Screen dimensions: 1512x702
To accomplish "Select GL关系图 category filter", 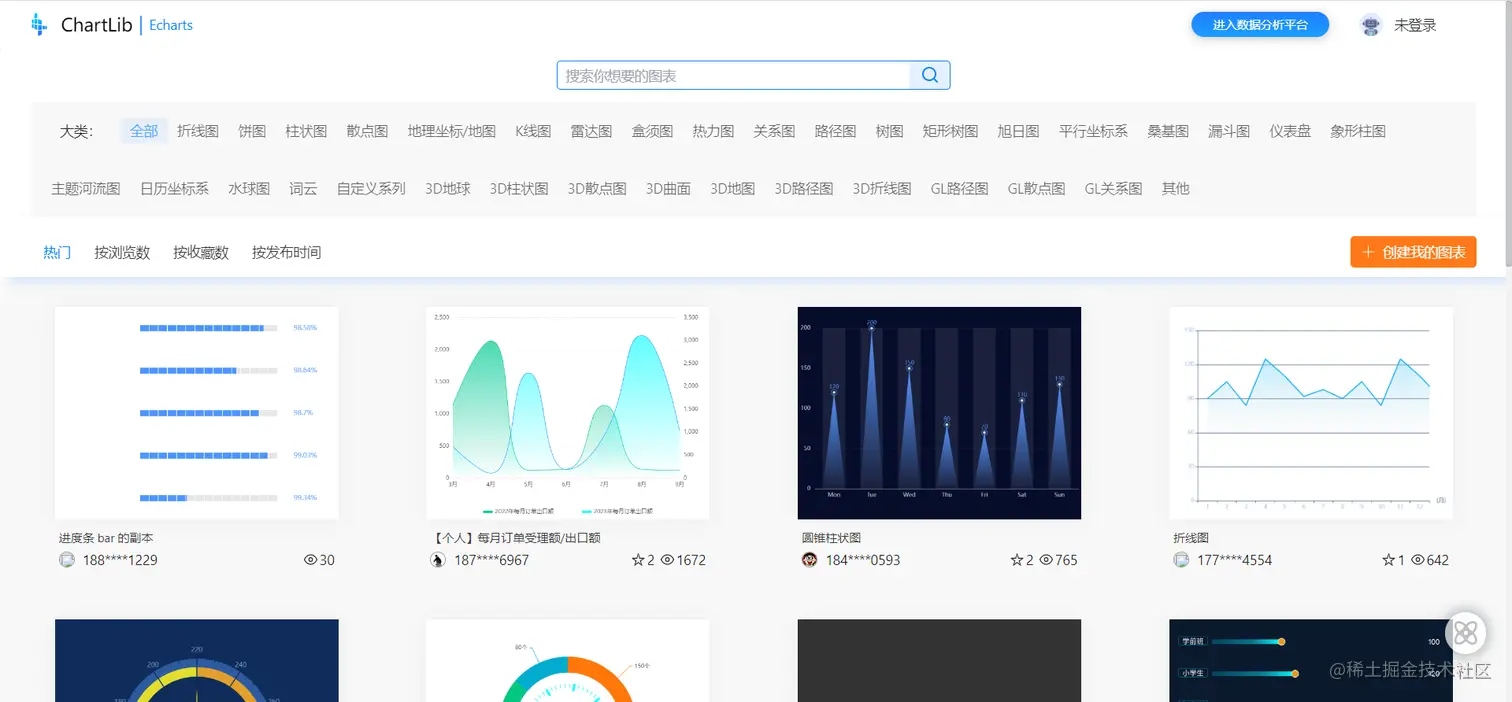I will tap(1113, 188).
